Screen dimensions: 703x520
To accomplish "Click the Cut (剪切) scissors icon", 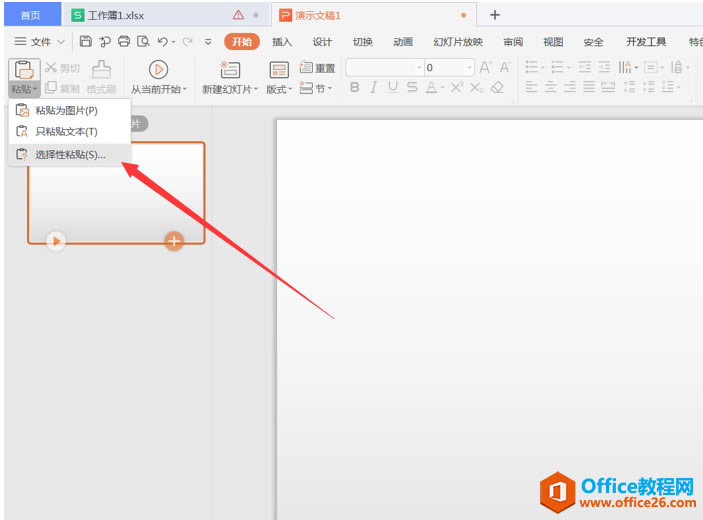I will point(51,68).
